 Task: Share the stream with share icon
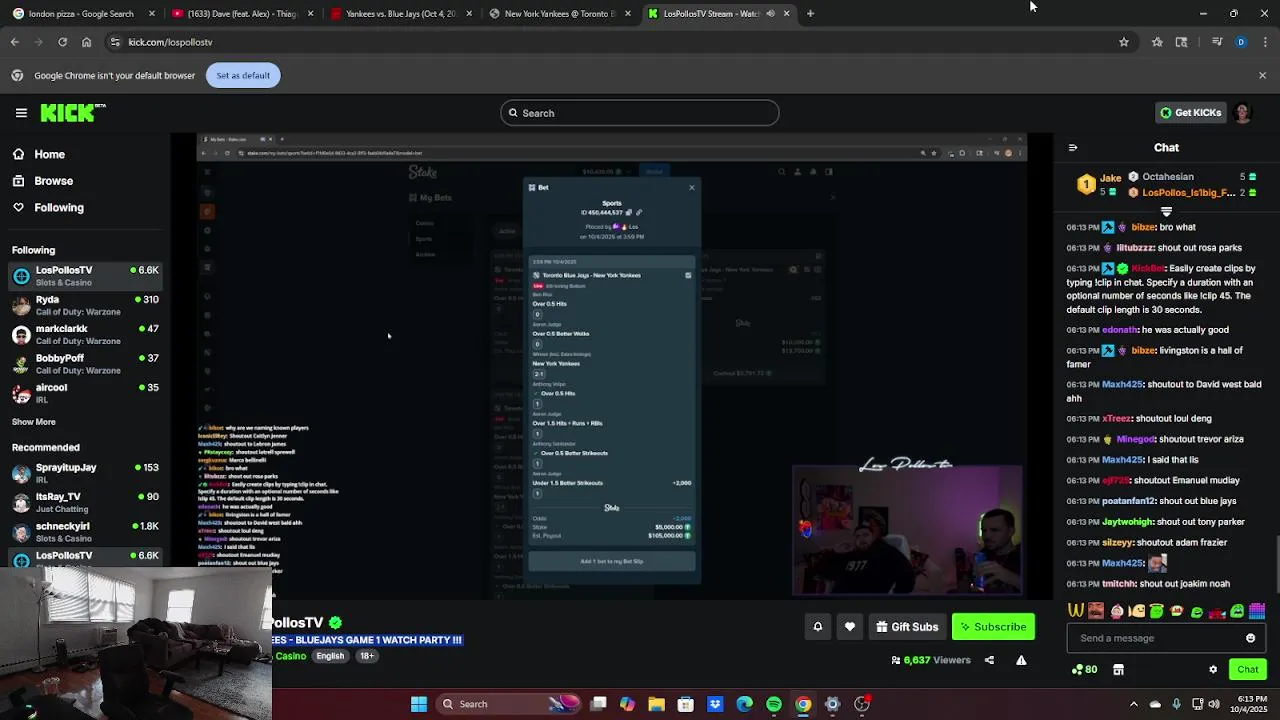click(989, 660)
